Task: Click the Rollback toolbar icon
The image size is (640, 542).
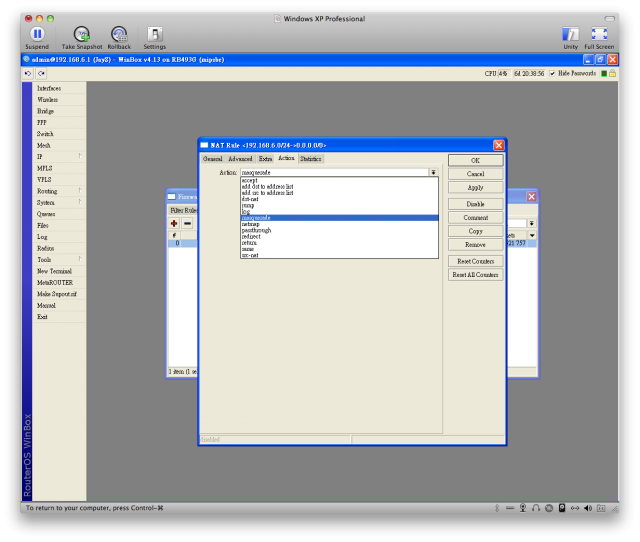Action: [119, 34]
